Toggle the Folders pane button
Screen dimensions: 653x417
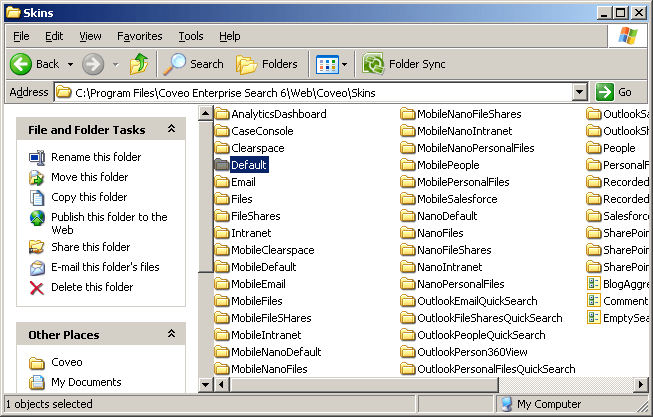tap(267, 64)
